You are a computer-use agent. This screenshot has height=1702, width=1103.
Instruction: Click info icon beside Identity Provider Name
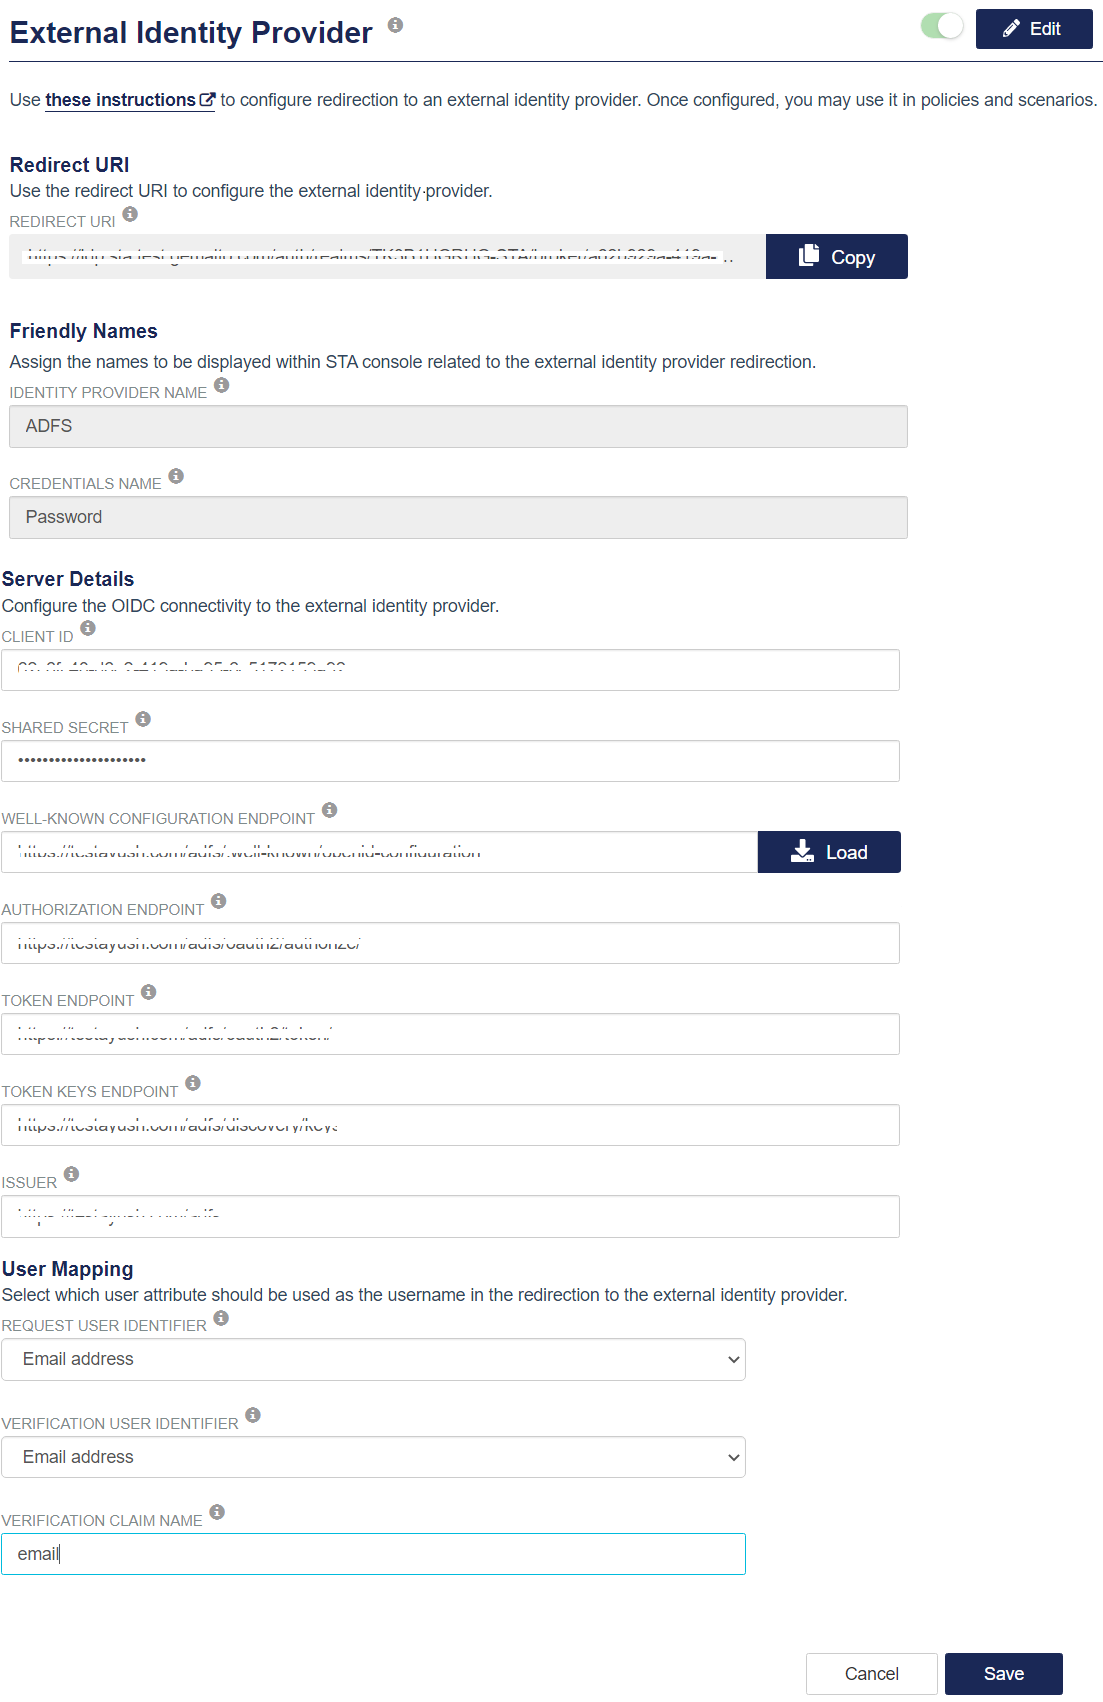pyautogui.click(x=222, y=385)
